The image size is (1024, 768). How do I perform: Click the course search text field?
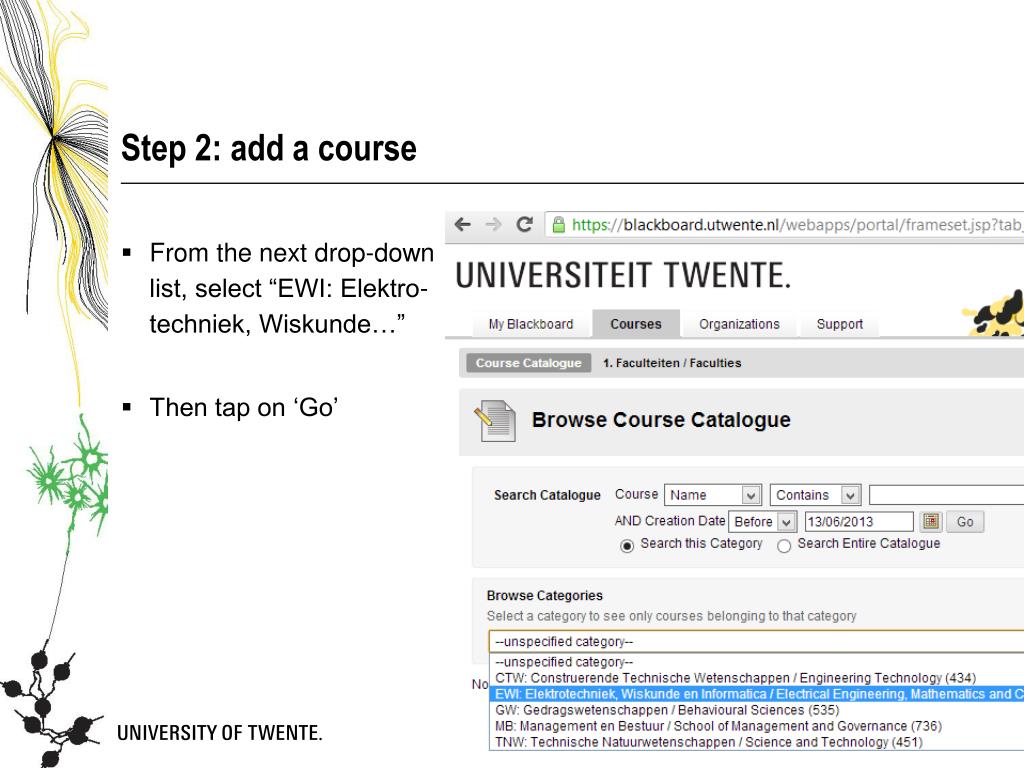(946, 495)
